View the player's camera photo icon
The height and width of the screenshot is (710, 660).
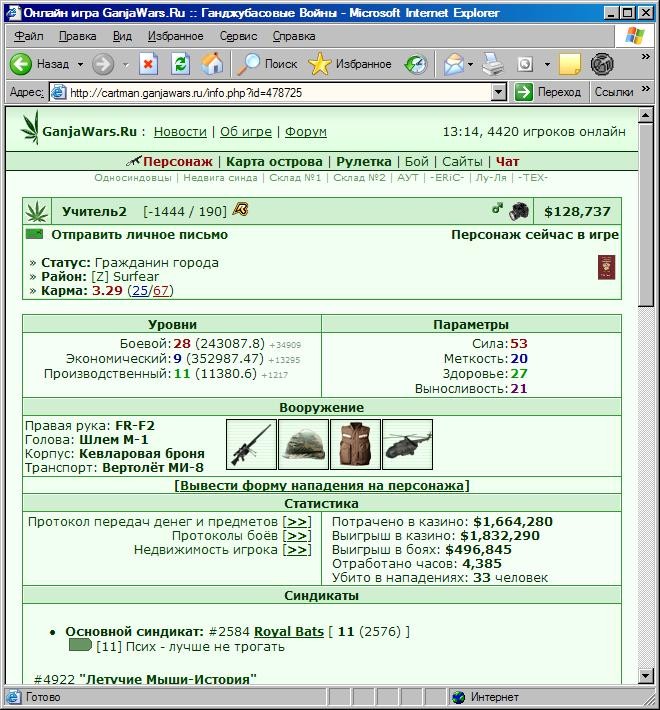click(x=519, y=211)
